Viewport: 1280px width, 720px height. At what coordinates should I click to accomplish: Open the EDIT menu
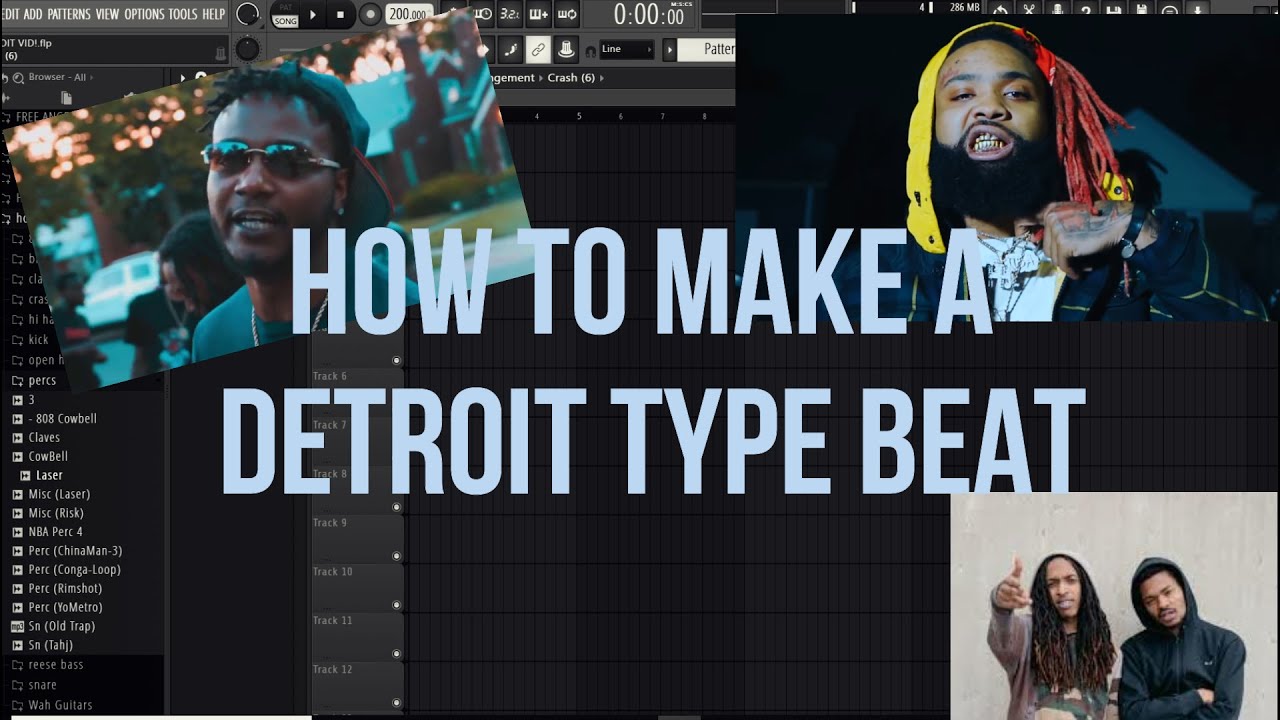coord(10,14)
